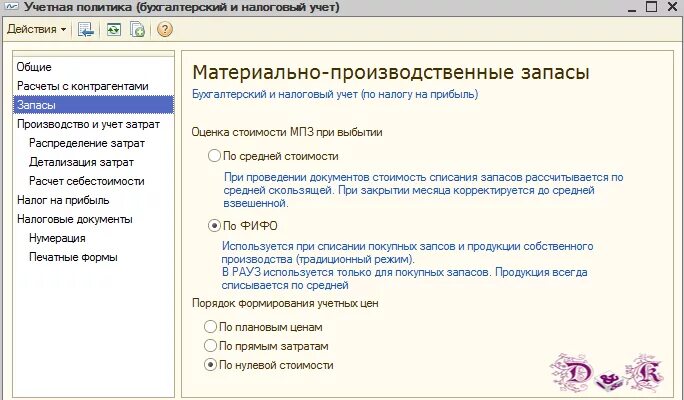Select the Запасы section
684x400 pixels.
[93, 105]
